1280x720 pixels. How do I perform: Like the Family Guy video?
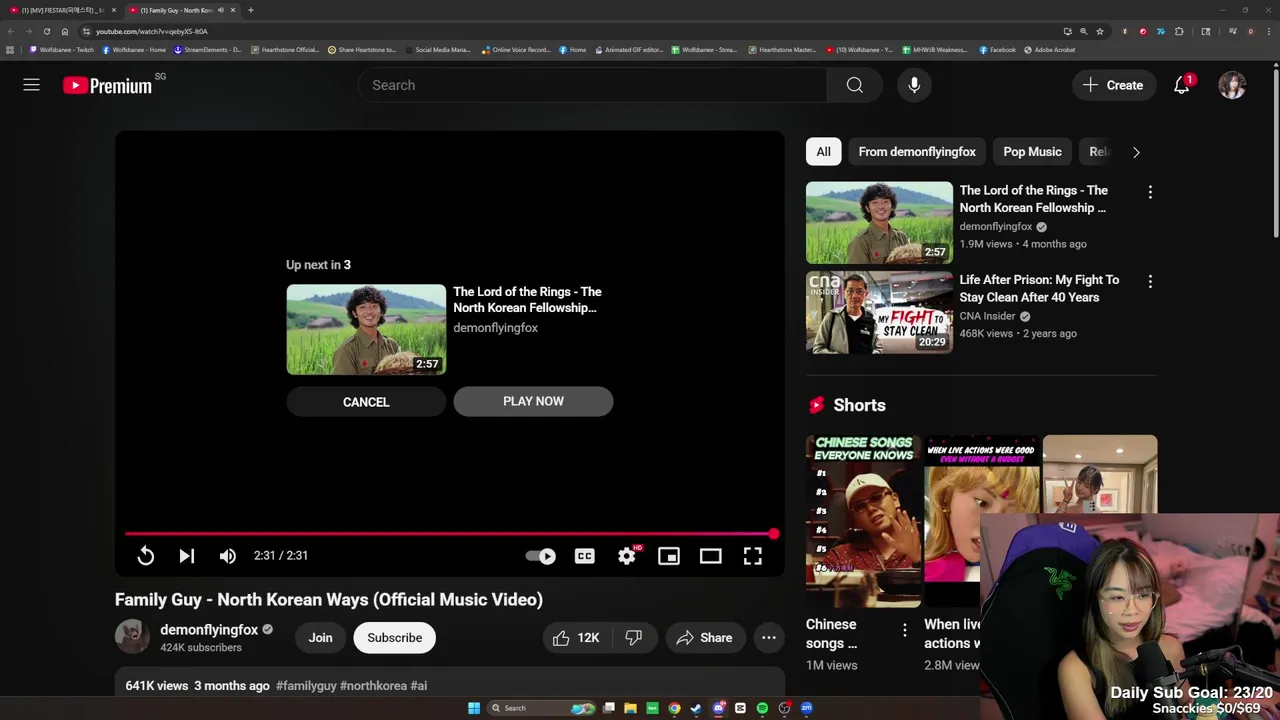click(x=577, y=637)
